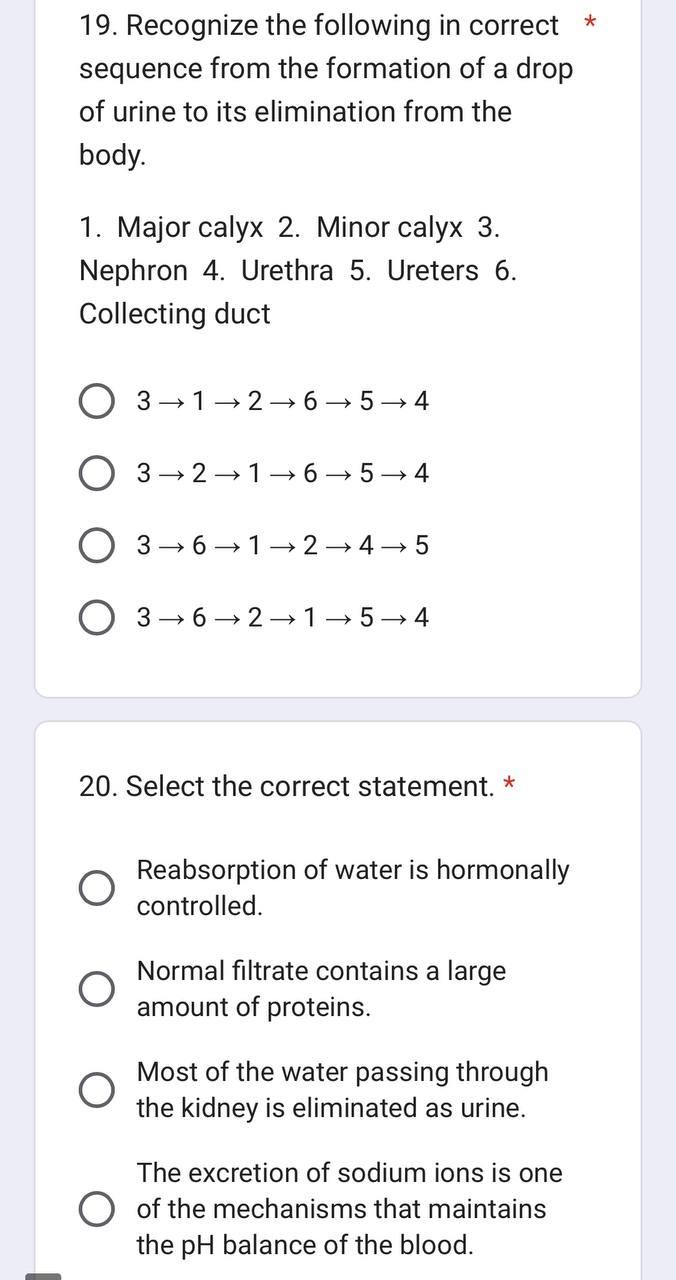Image resolution: width=676 pixels, height=1280 pixels.
Task: Click the 'Select the correct statement' heading
Action: (x=287, y=786)
